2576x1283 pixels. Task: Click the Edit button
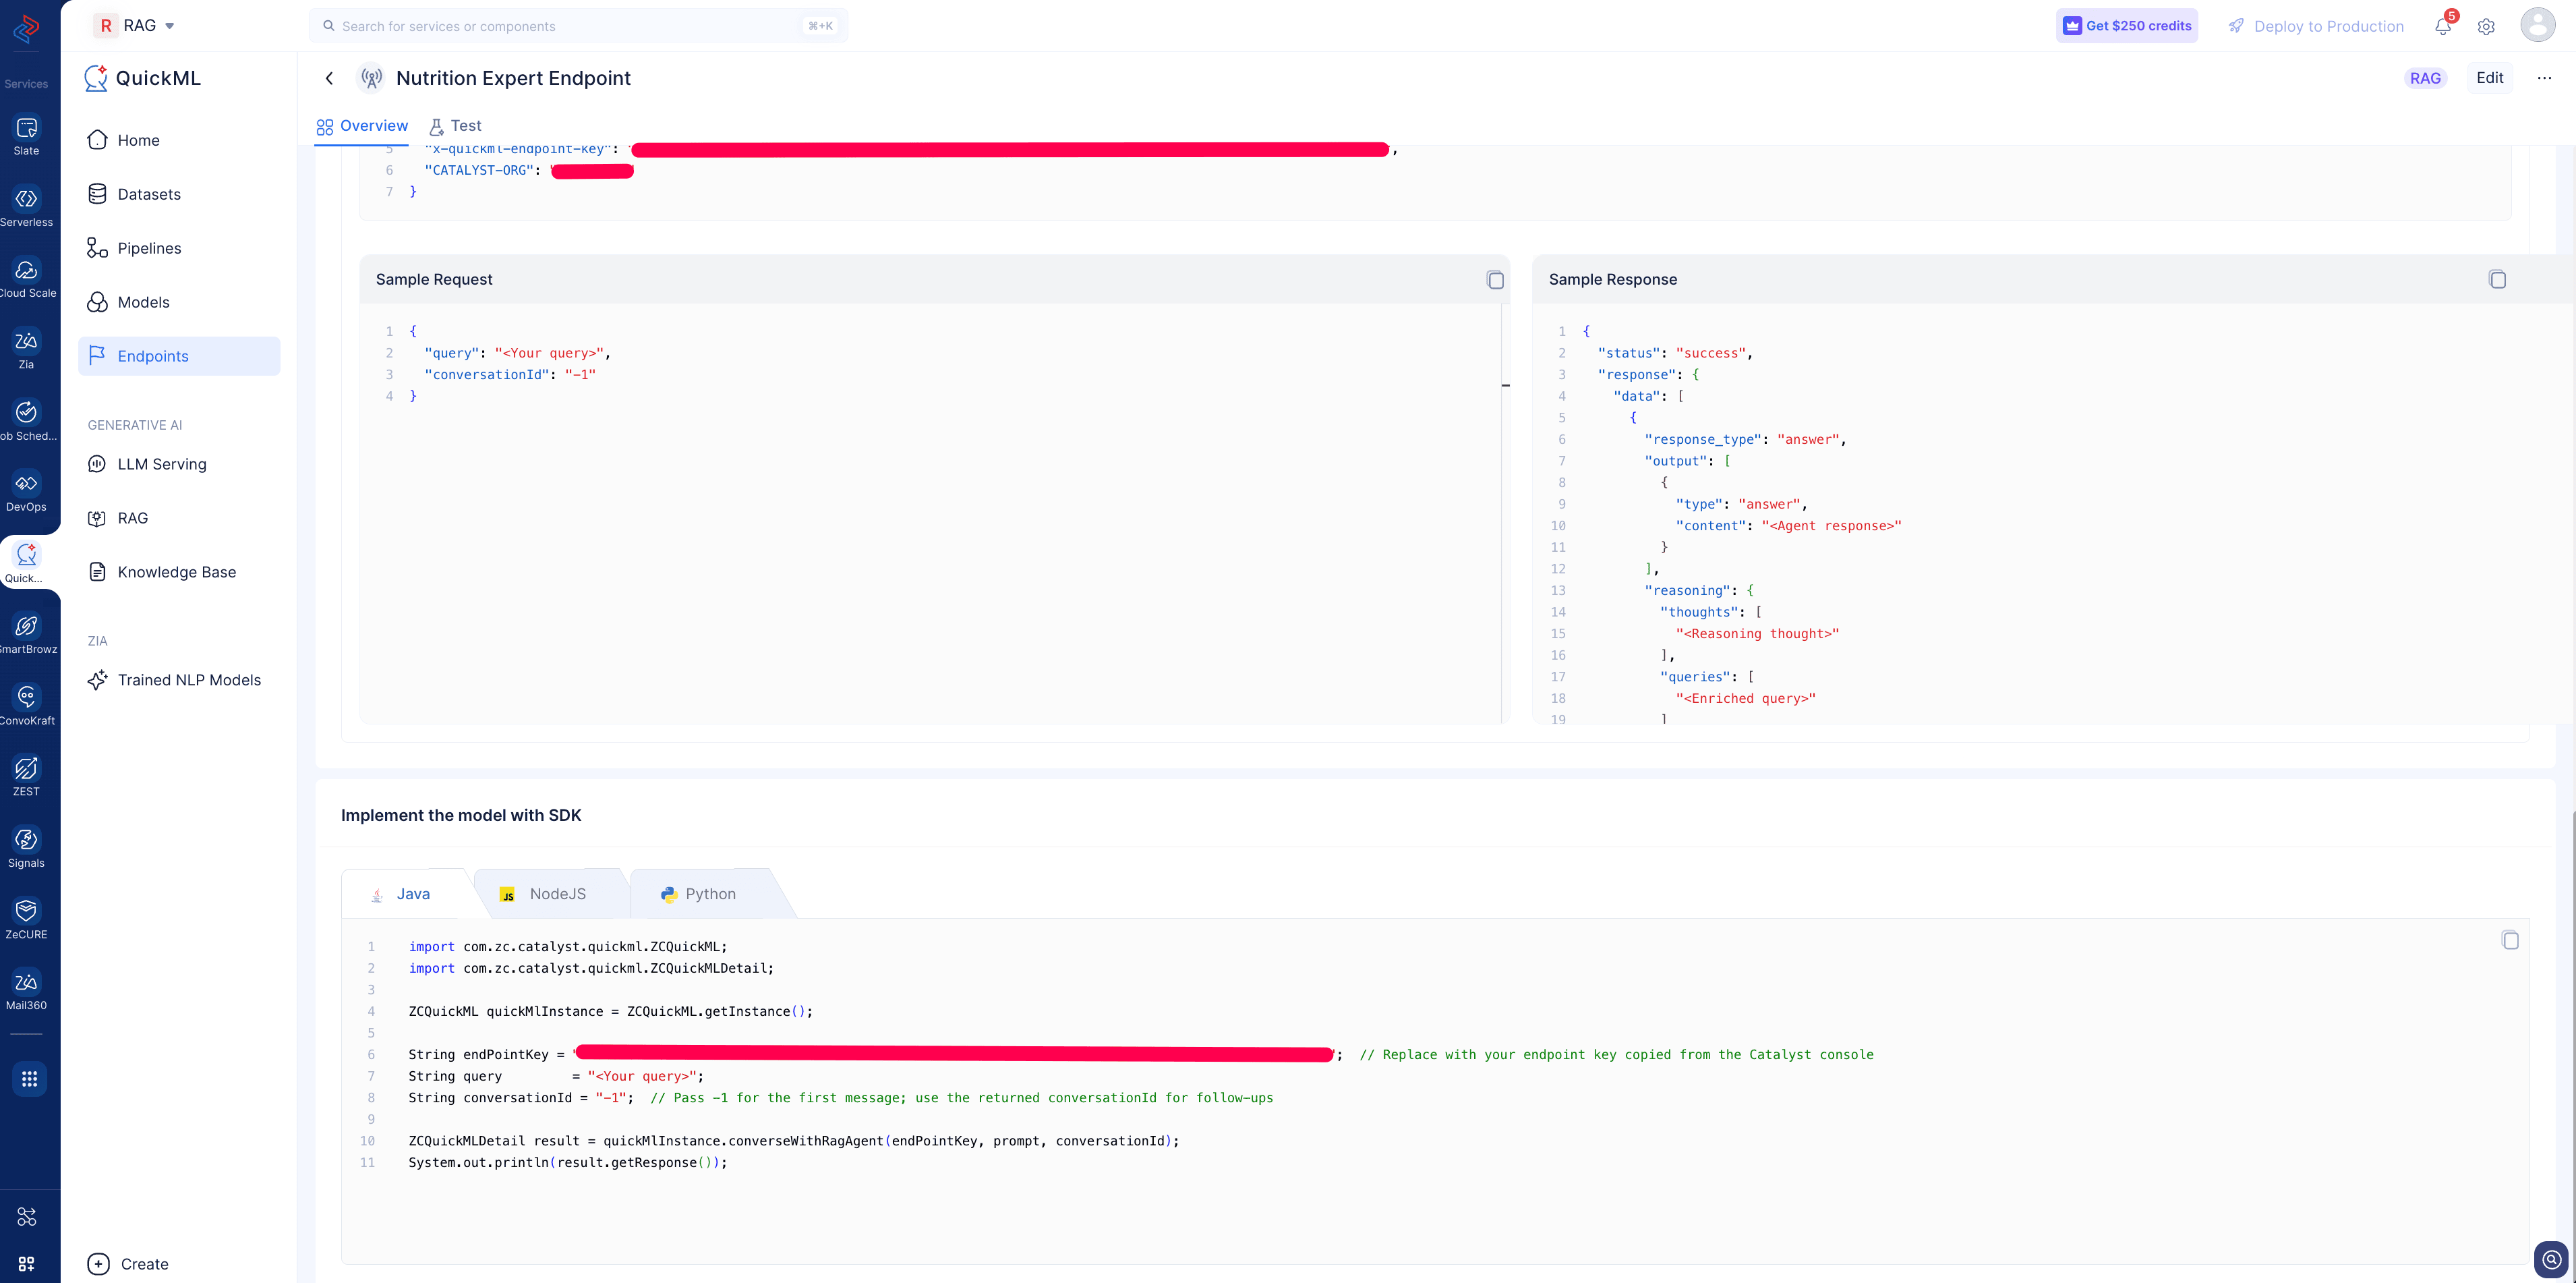point(2489,78)
